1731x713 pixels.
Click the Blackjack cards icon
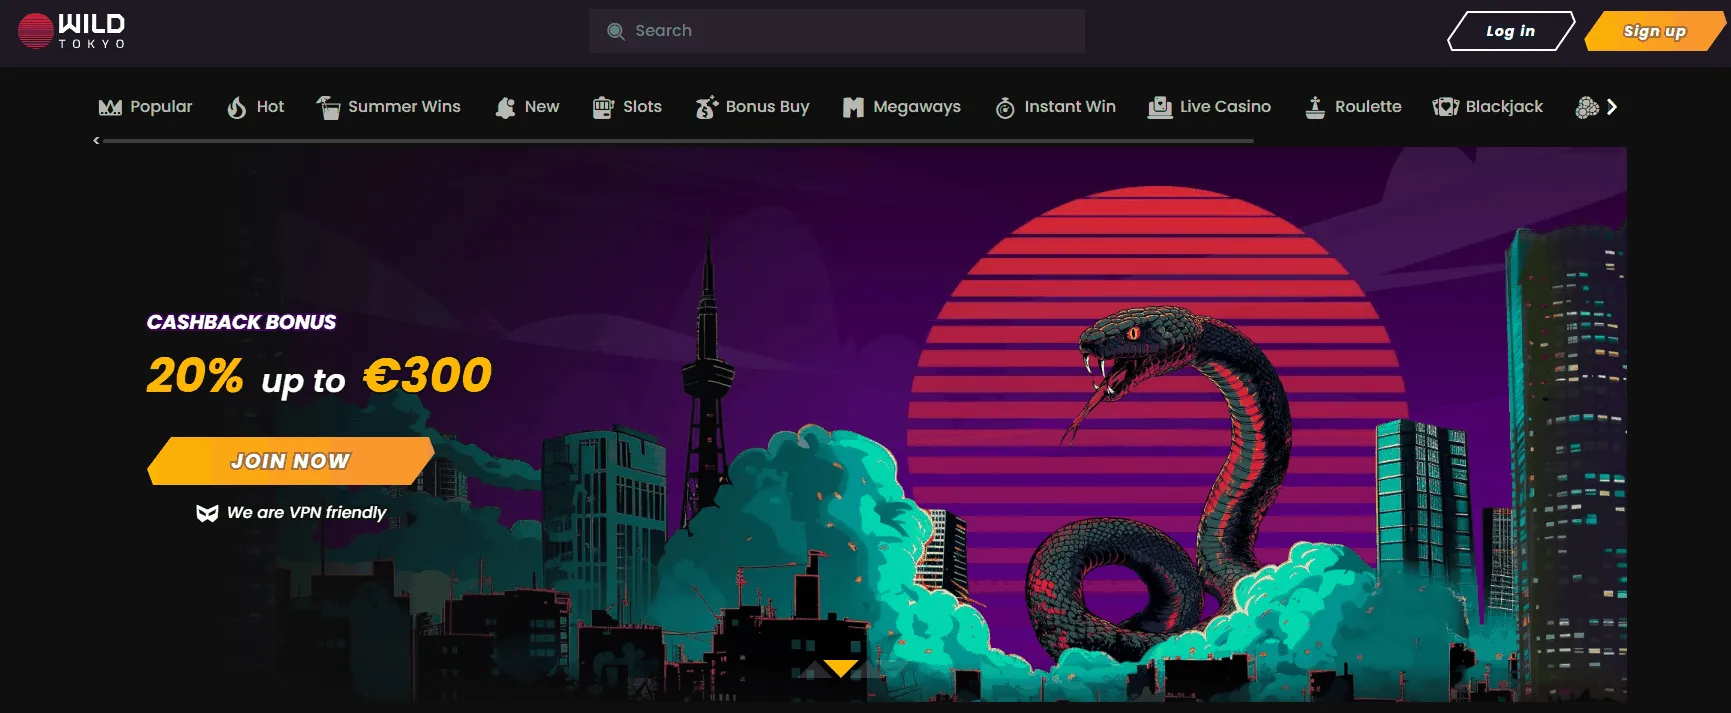tap(1445, 107)
